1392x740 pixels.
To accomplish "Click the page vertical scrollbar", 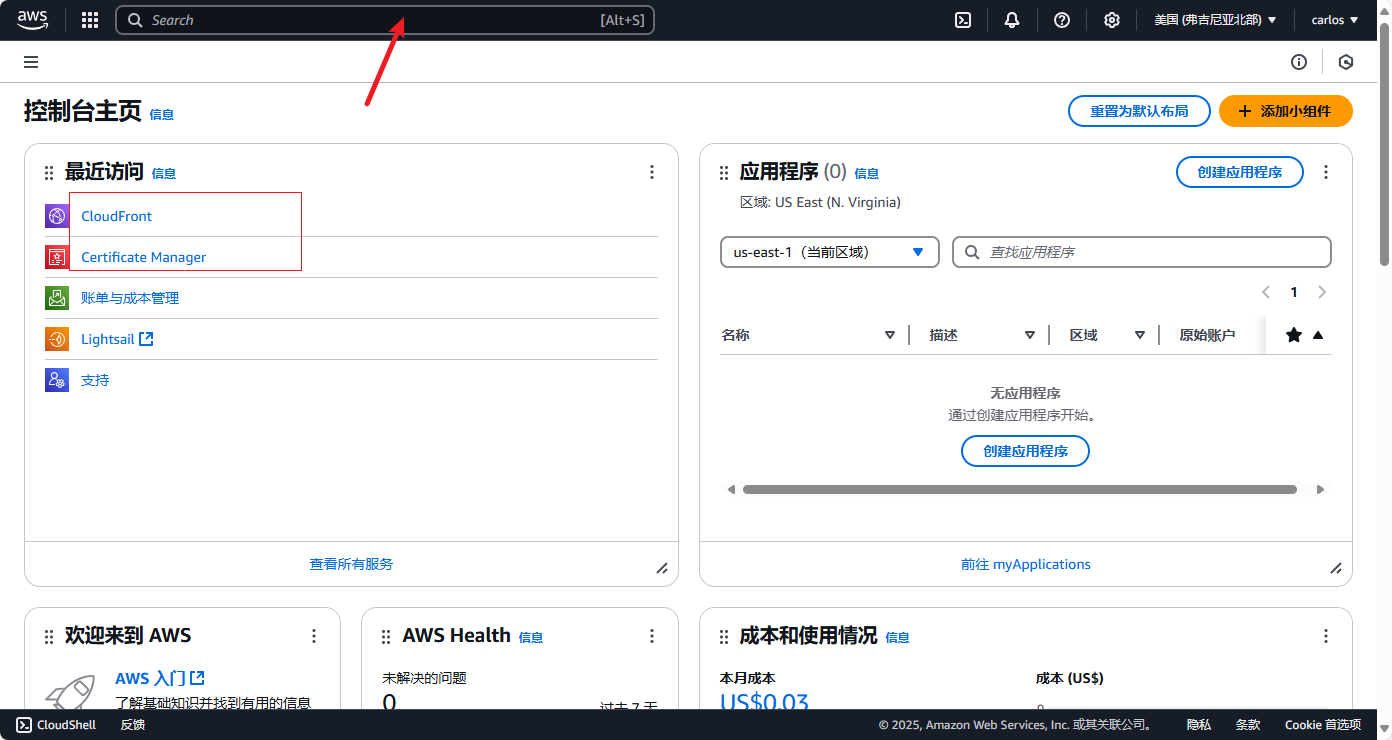I will pos(1385,145).
